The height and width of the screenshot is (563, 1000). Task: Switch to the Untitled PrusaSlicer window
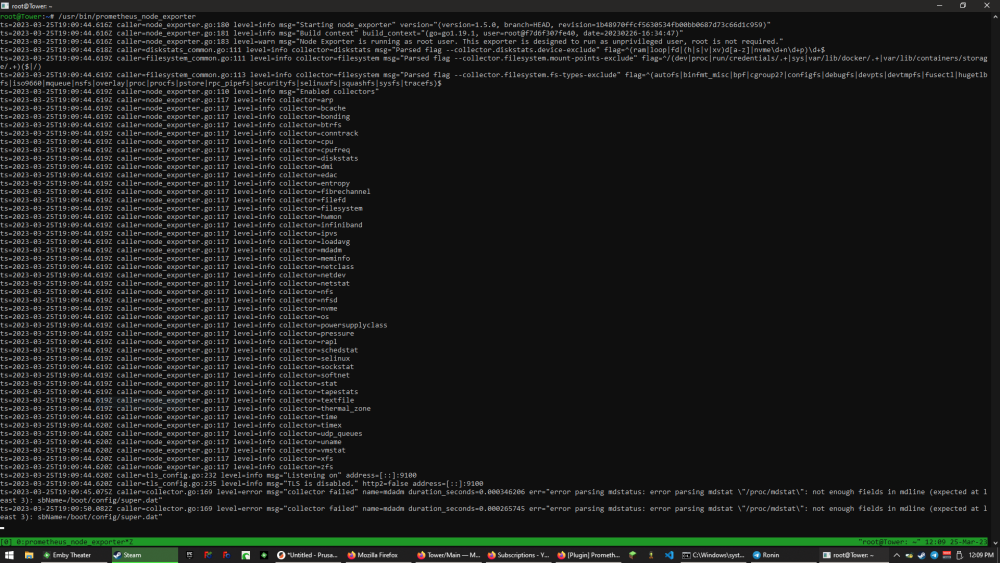[309, 555]
